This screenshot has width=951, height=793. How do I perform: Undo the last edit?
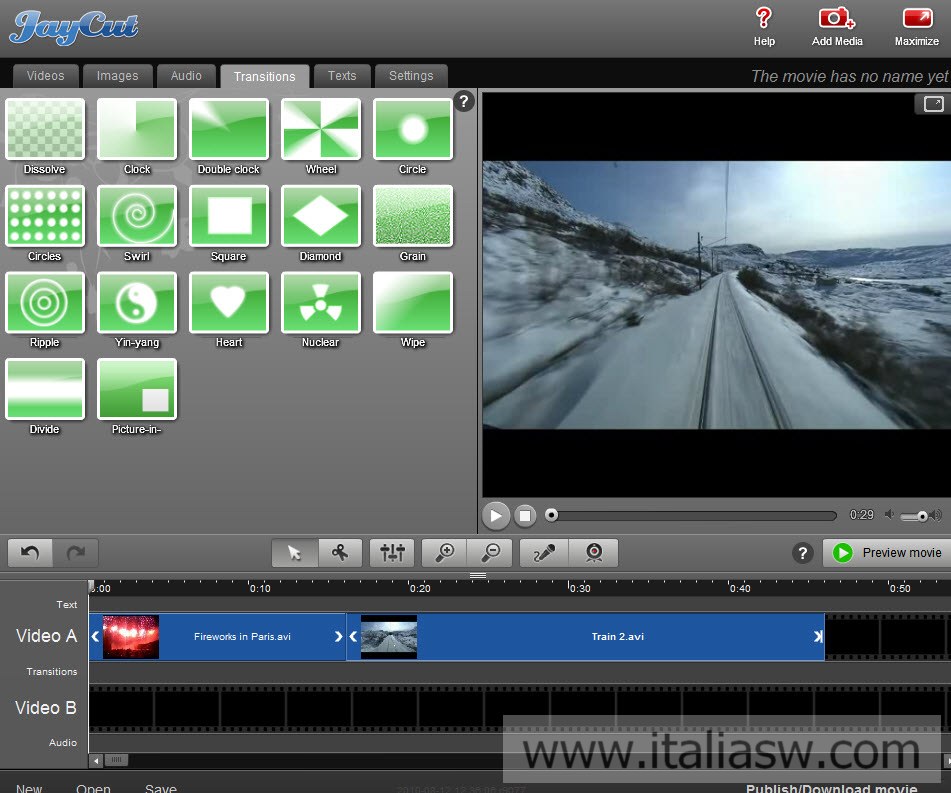pos(30,553)
